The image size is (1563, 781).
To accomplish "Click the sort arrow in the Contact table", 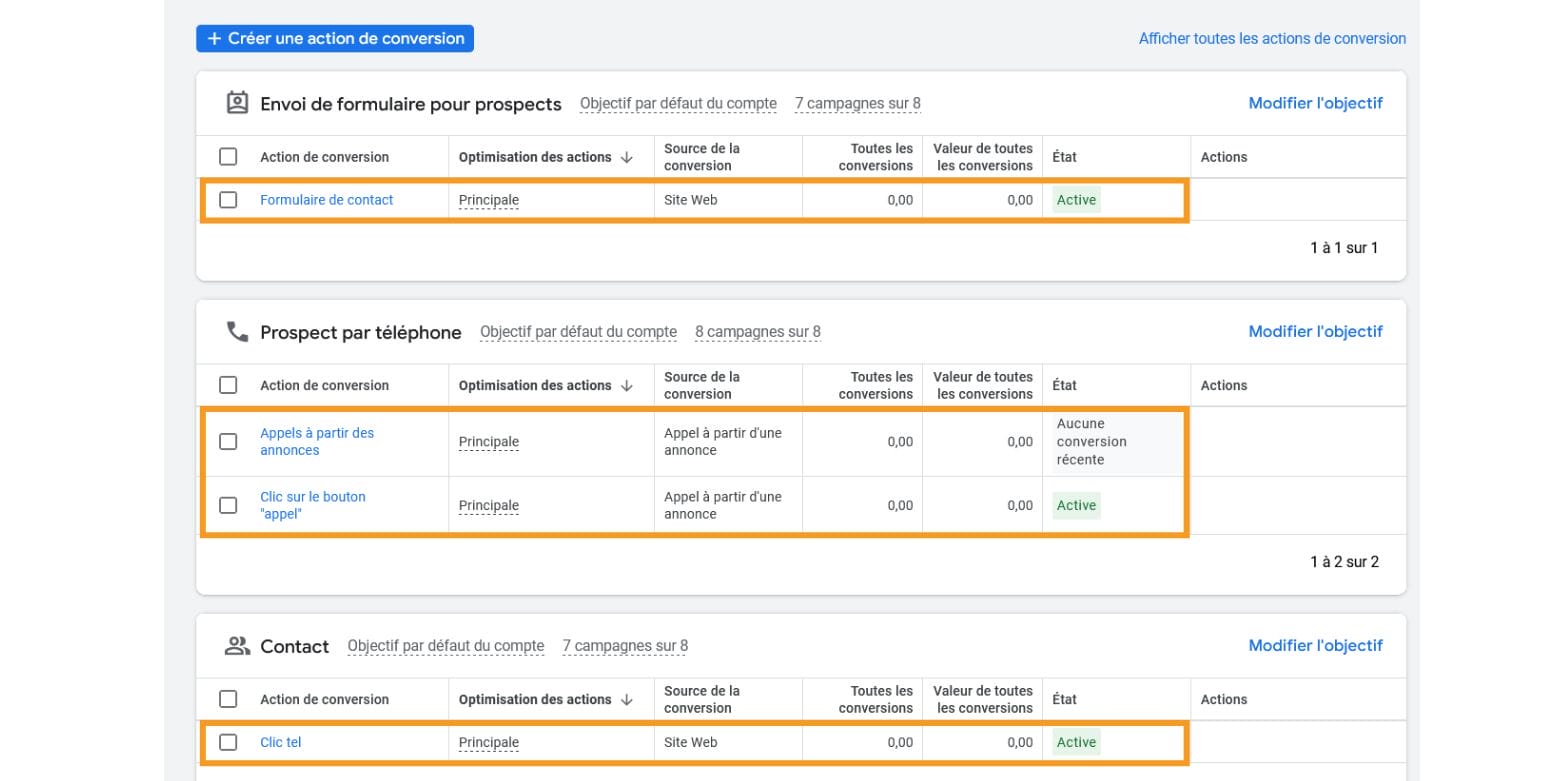I will click(x=629, y=699).
